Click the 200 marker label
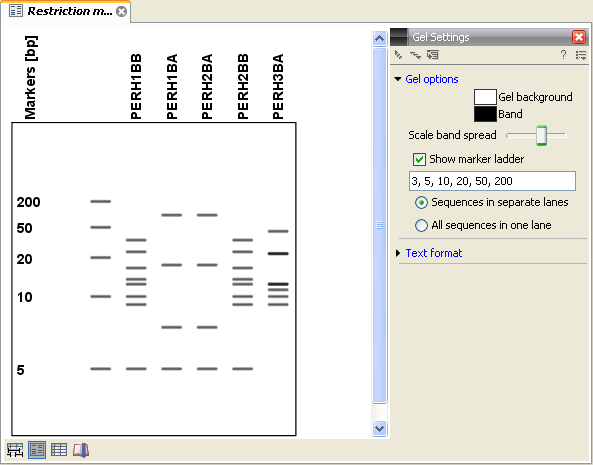The height and width of the screenshot is (465, 593). [x=28, y=202]
